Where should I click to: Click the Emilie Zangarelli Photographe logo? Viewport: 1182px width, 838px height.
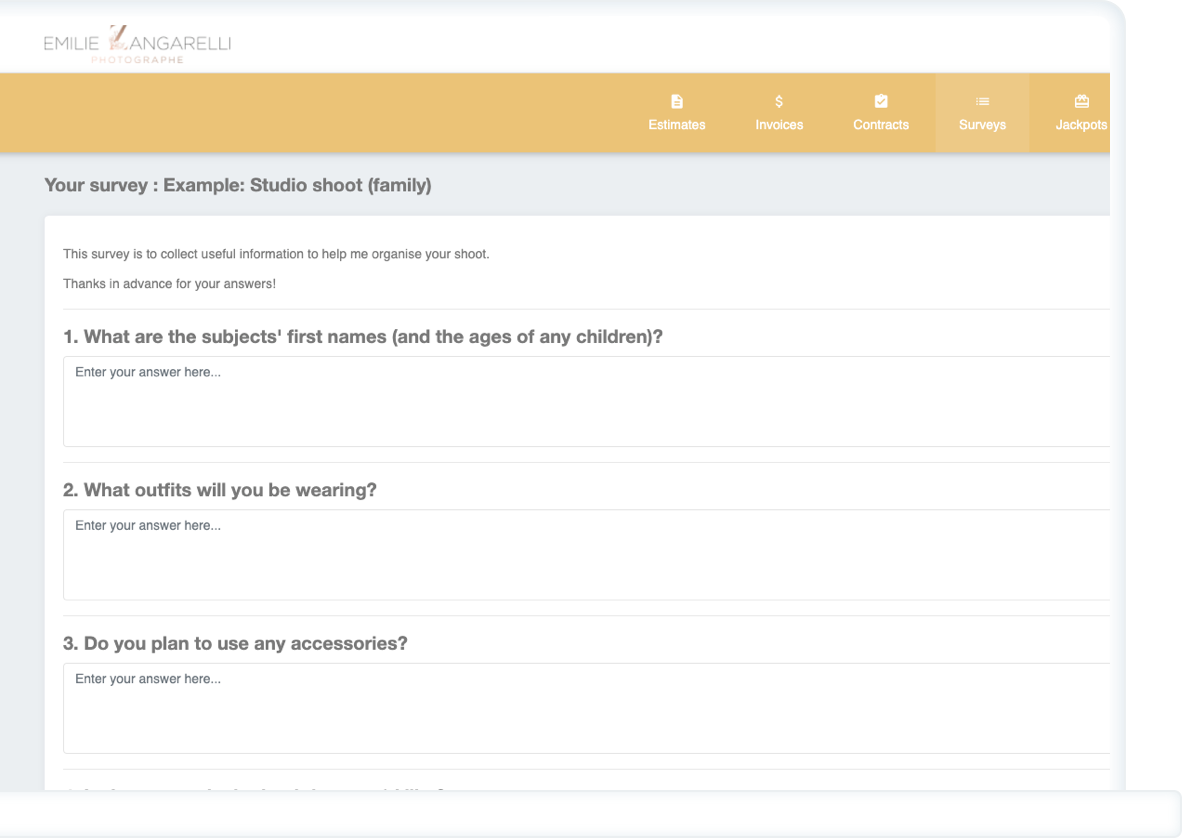pos(137,44)
